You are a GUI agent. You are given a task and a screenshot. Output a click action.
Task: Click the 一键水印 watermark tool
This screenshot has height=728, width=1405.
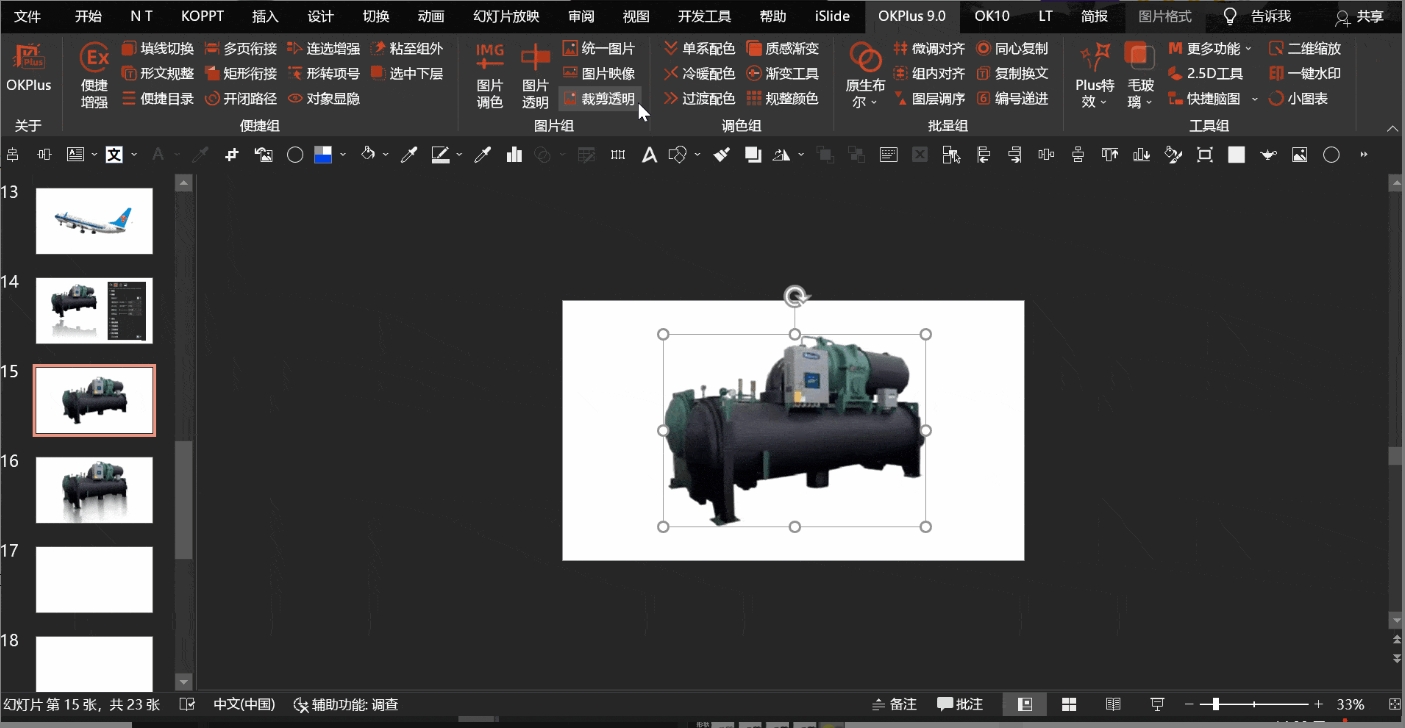point(1304,73)
